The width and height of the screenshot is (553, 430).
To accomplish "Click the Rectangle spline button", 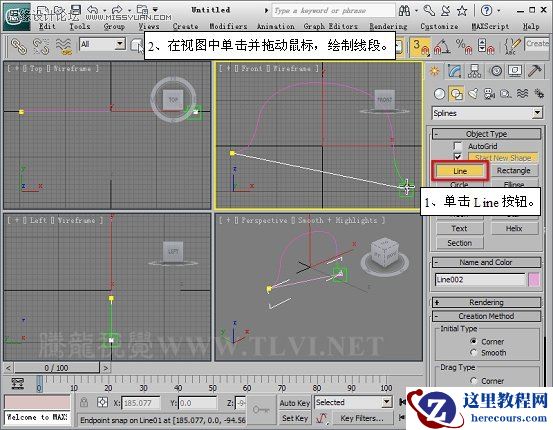I will click(514, 171).
